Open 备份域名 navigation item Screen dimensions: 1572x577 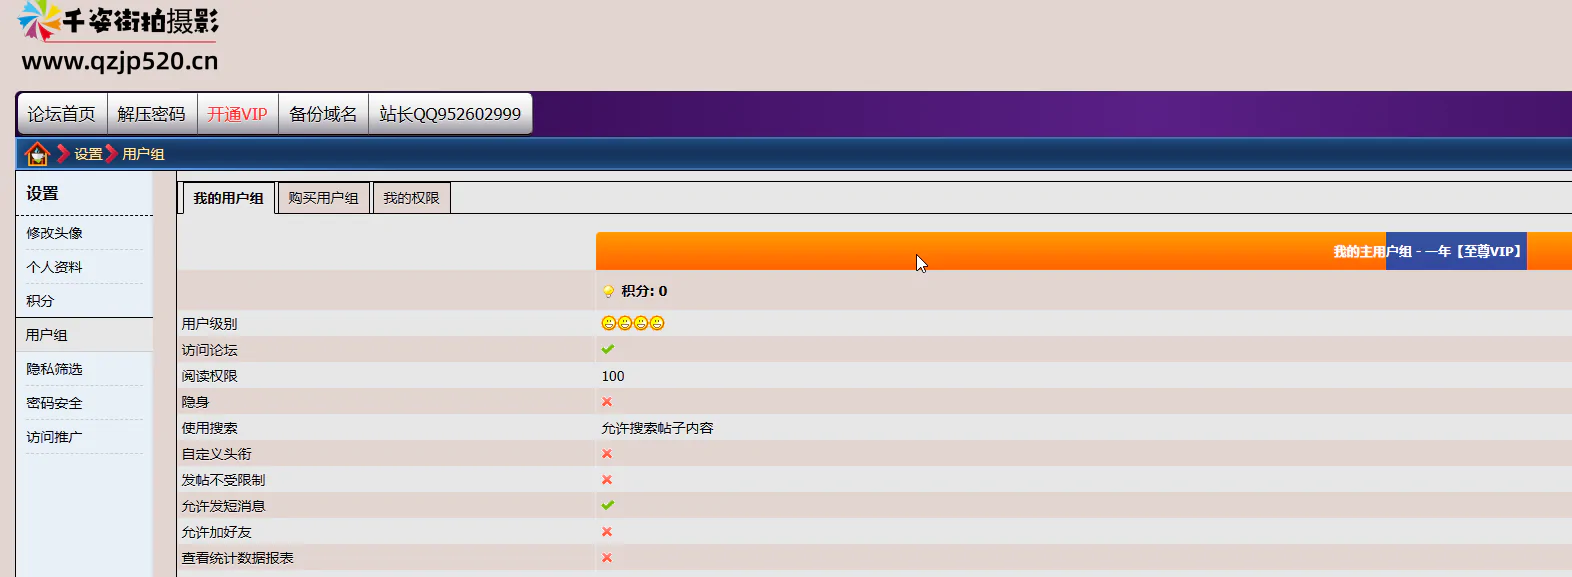coord(323,114)
